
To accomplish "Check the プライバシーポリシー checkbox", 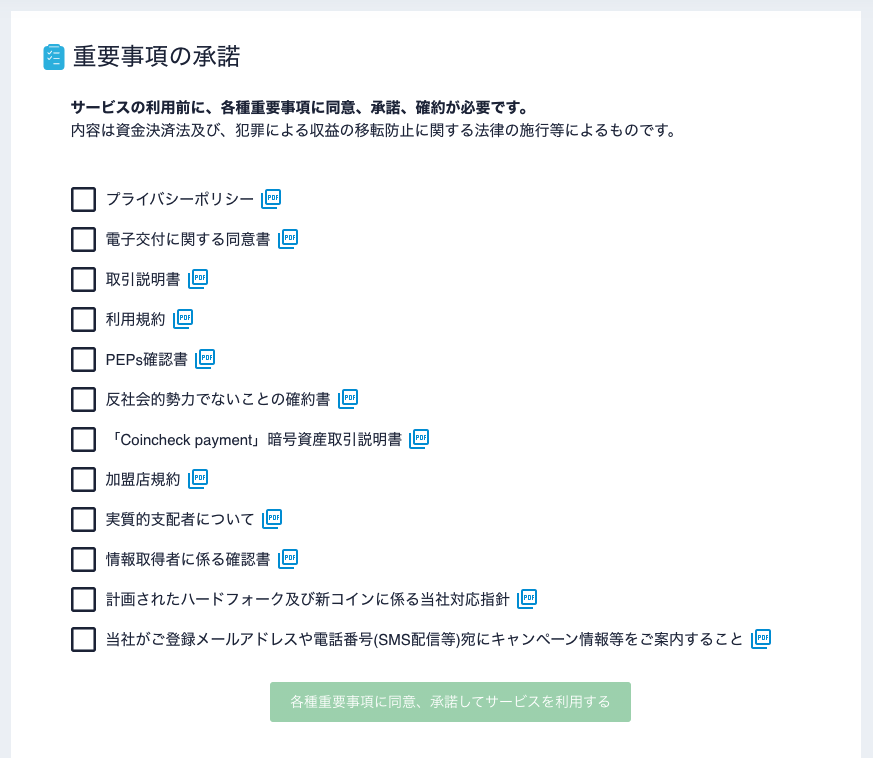I will tap(83, 200).
